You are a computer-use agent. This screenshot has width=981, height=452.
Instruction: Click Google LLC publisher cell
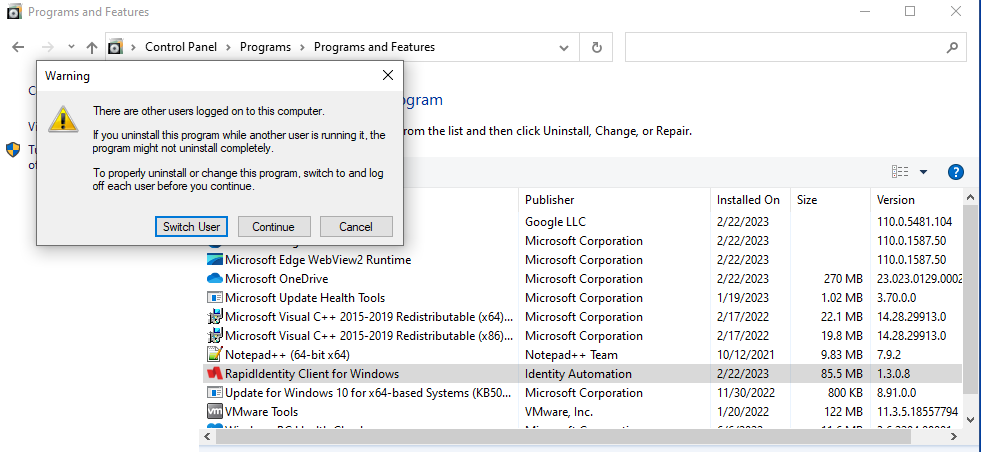[556, 222]
